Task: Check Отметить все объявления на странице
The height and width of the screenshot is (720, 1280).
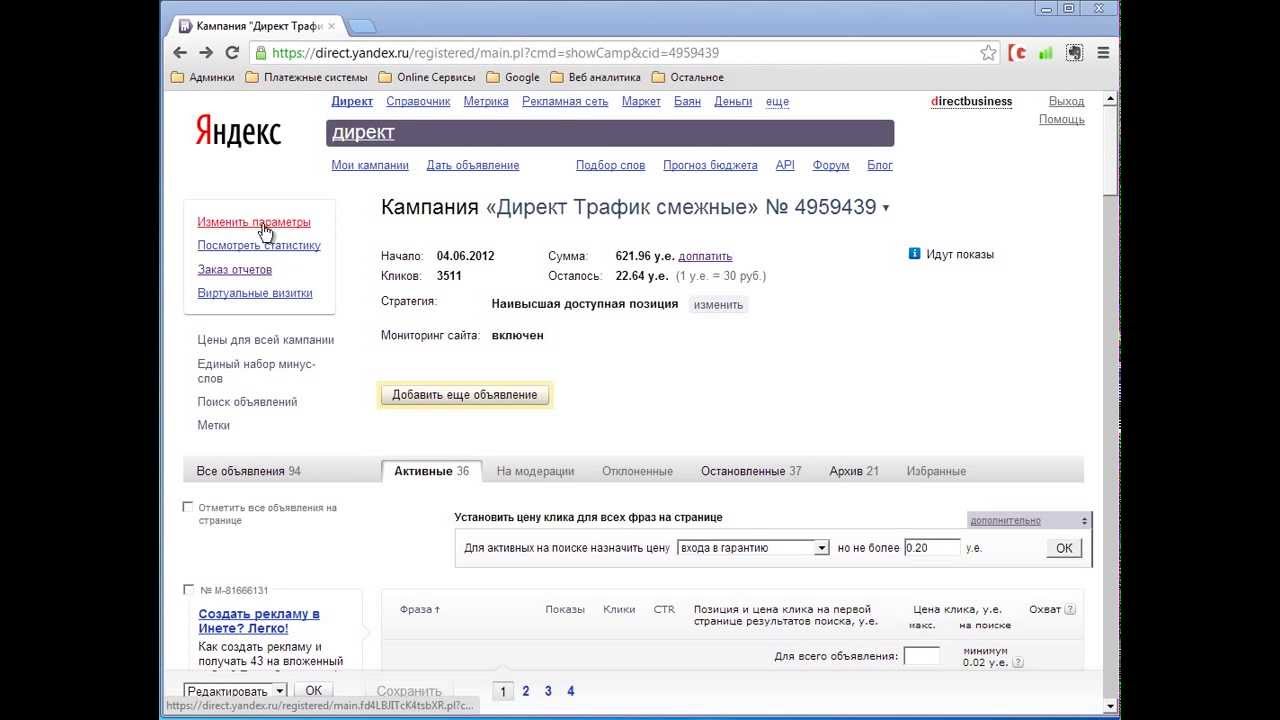Action: point(187,507)
